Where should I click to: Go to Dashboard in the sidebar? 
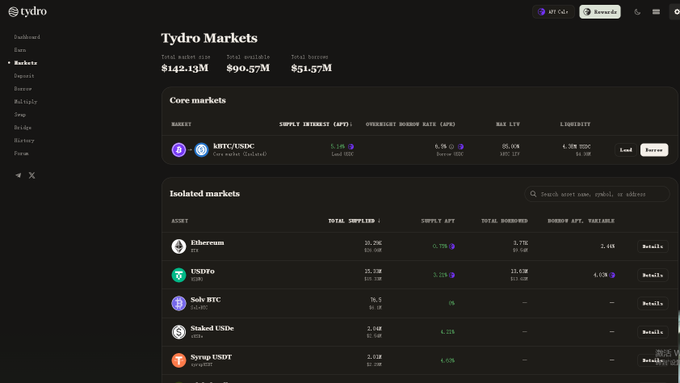point(27,37)
